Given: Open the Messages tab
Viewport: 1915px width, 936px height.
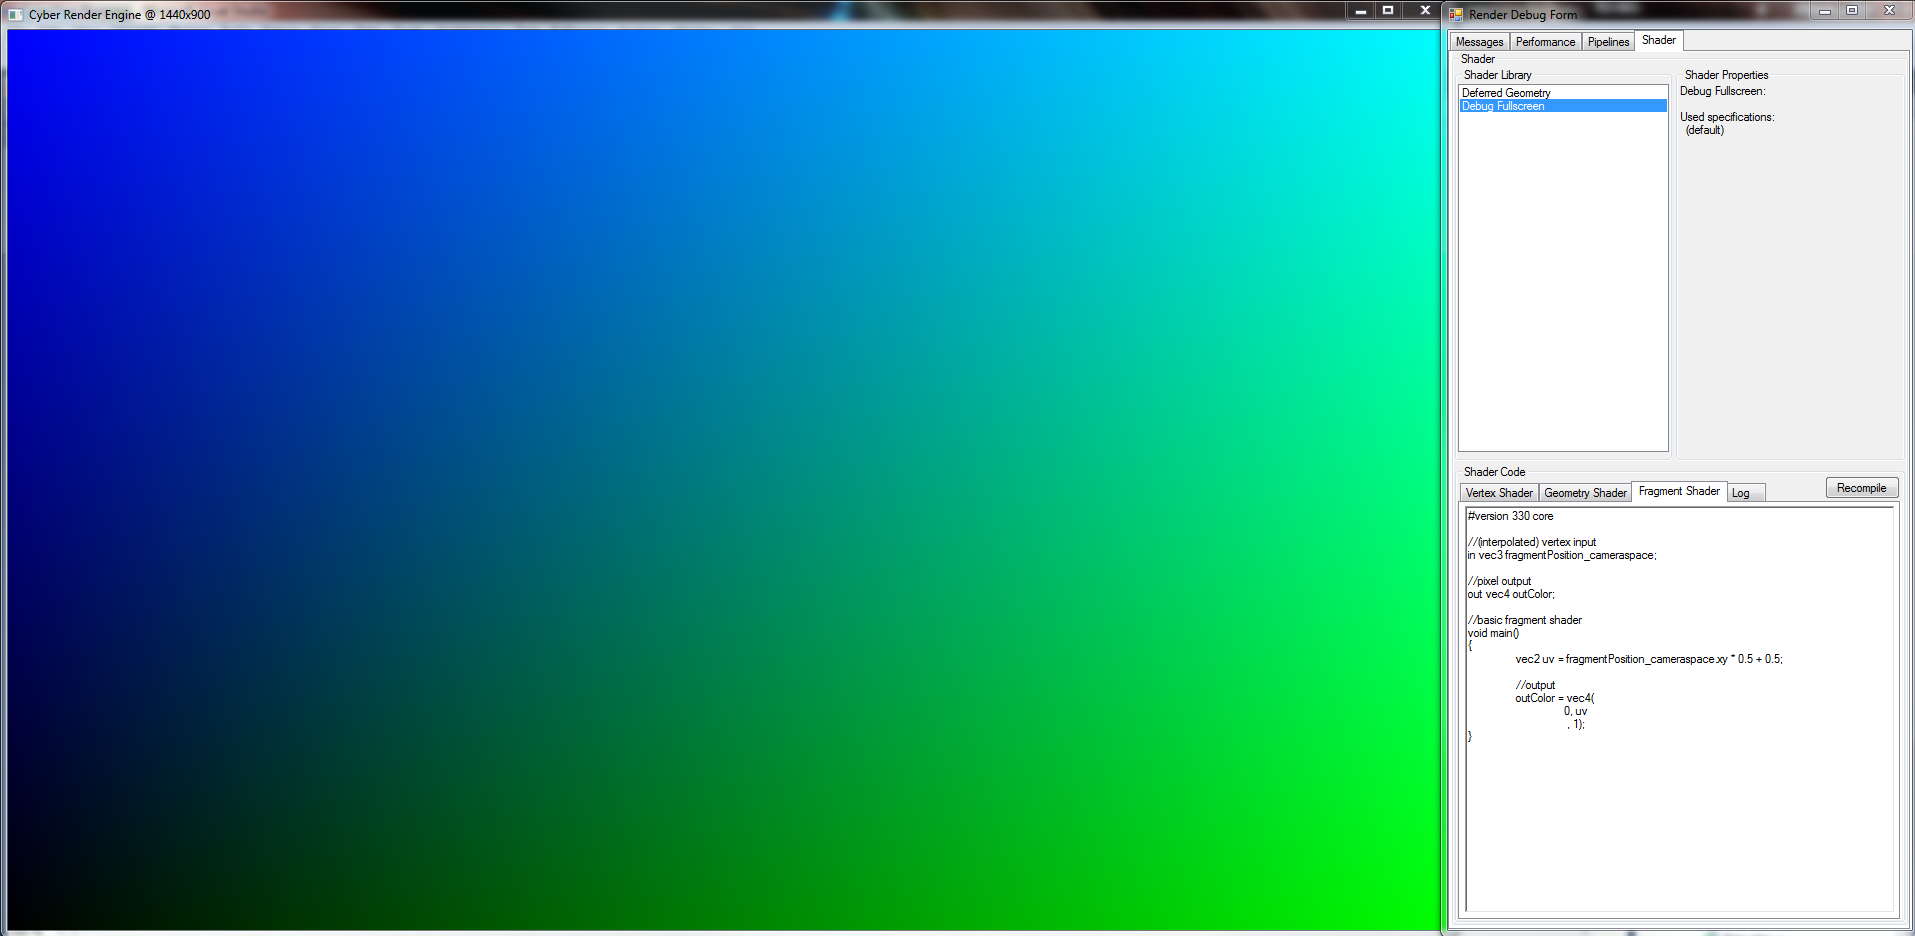Looking at the screenshot, I should [1479, 42].
